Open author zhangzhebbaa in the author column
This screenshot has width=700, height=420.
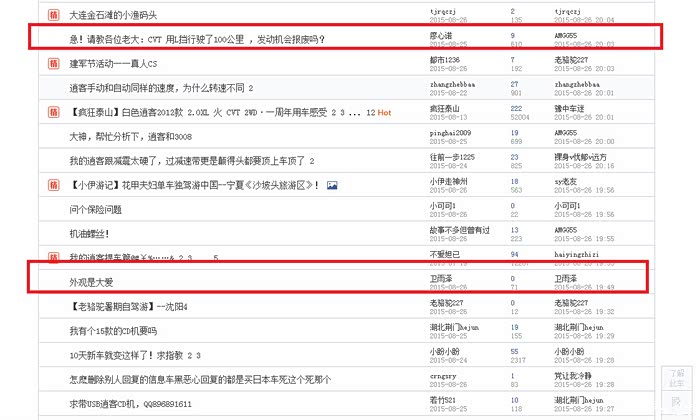pyautogui.click(x=452, y=84)
